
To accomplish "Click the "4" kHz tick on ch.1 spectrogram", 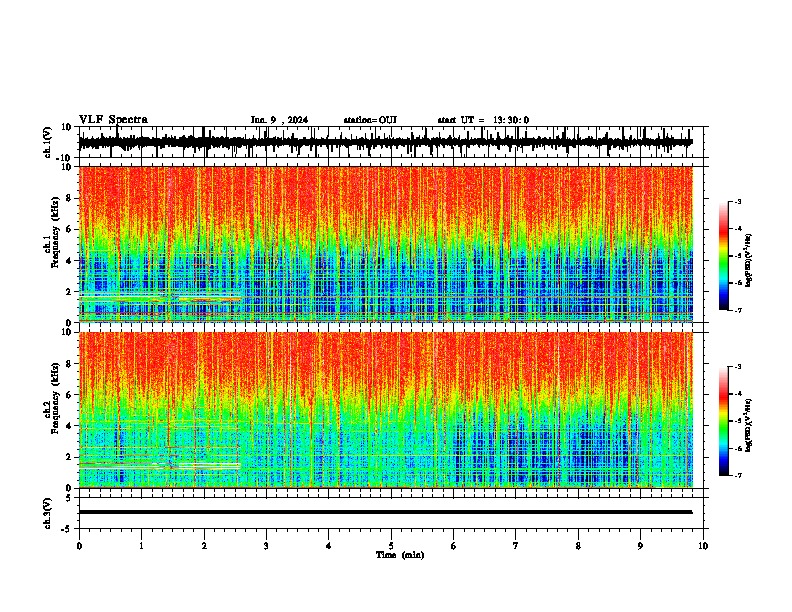I will click(x=69, y=261).
